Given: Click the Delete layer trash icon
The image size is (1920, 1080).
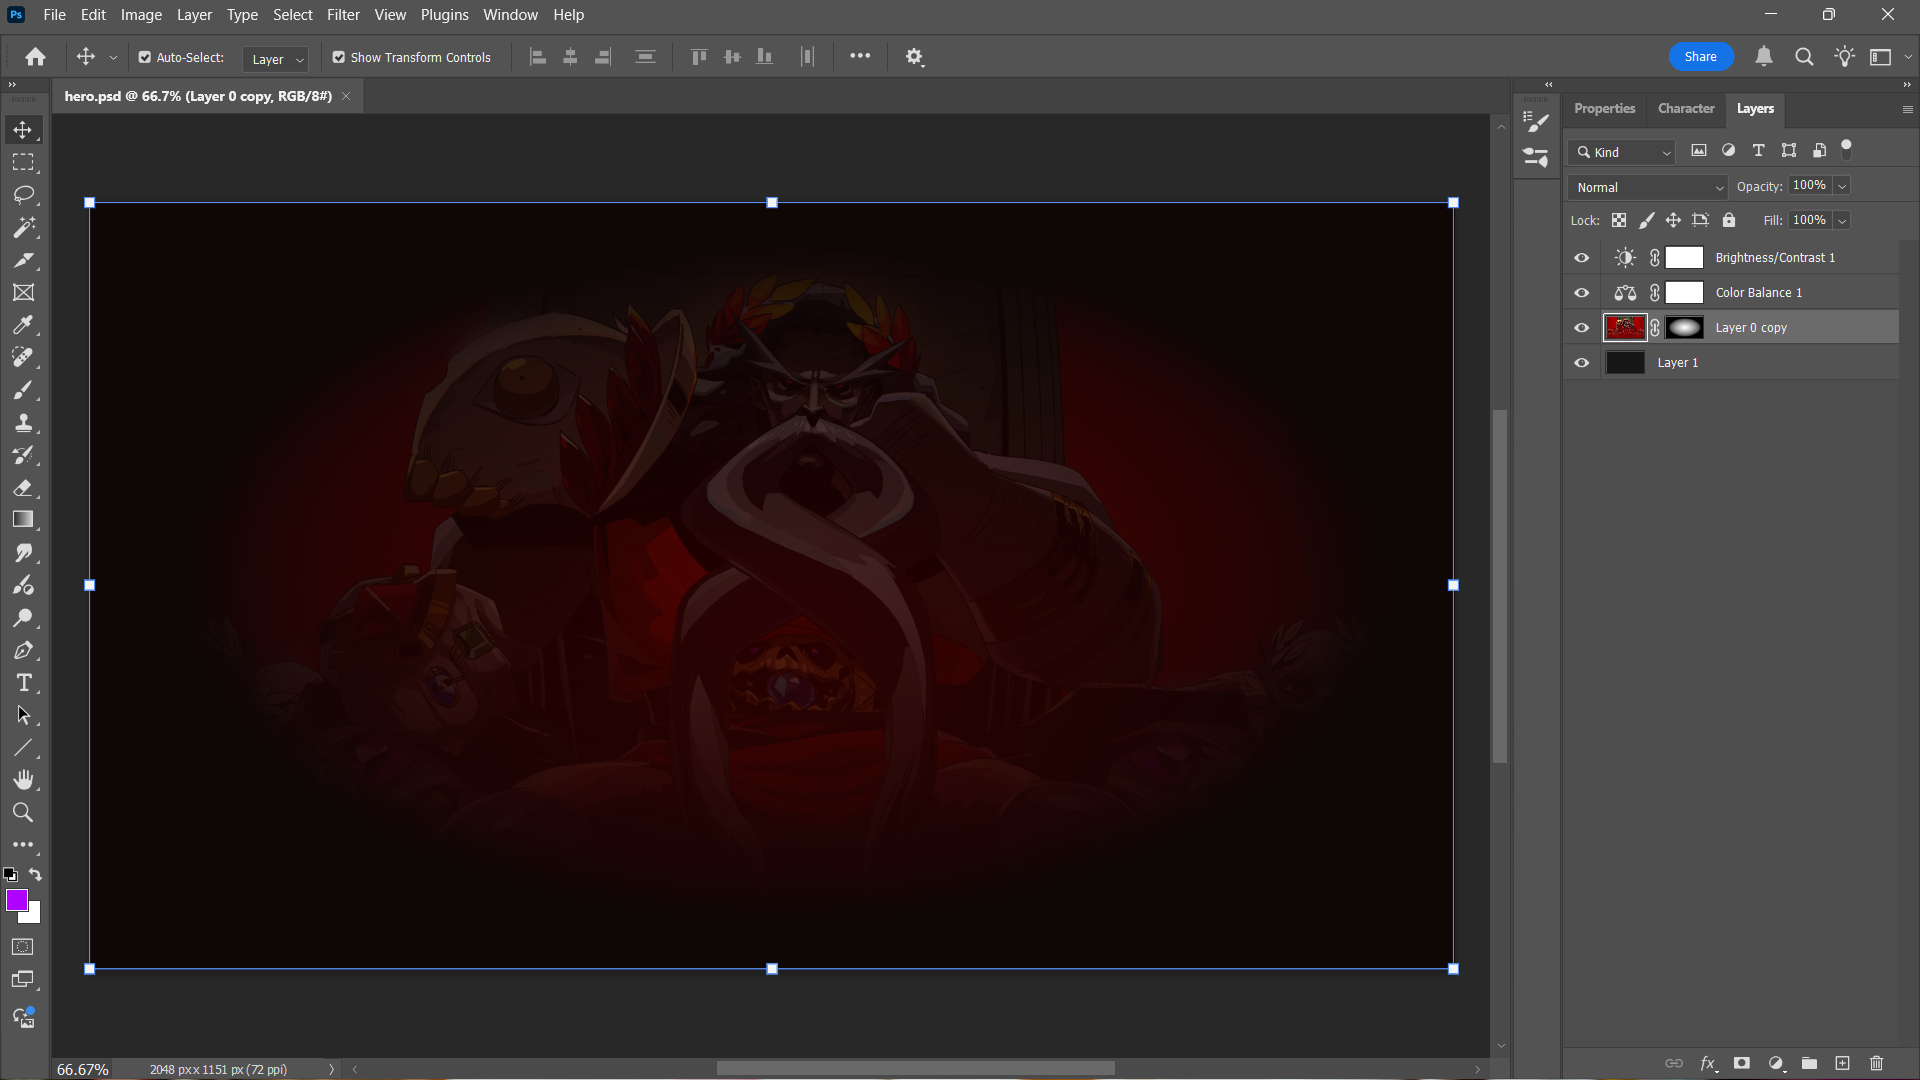Looking at the screenshot, I should tap(1876, 1063).
